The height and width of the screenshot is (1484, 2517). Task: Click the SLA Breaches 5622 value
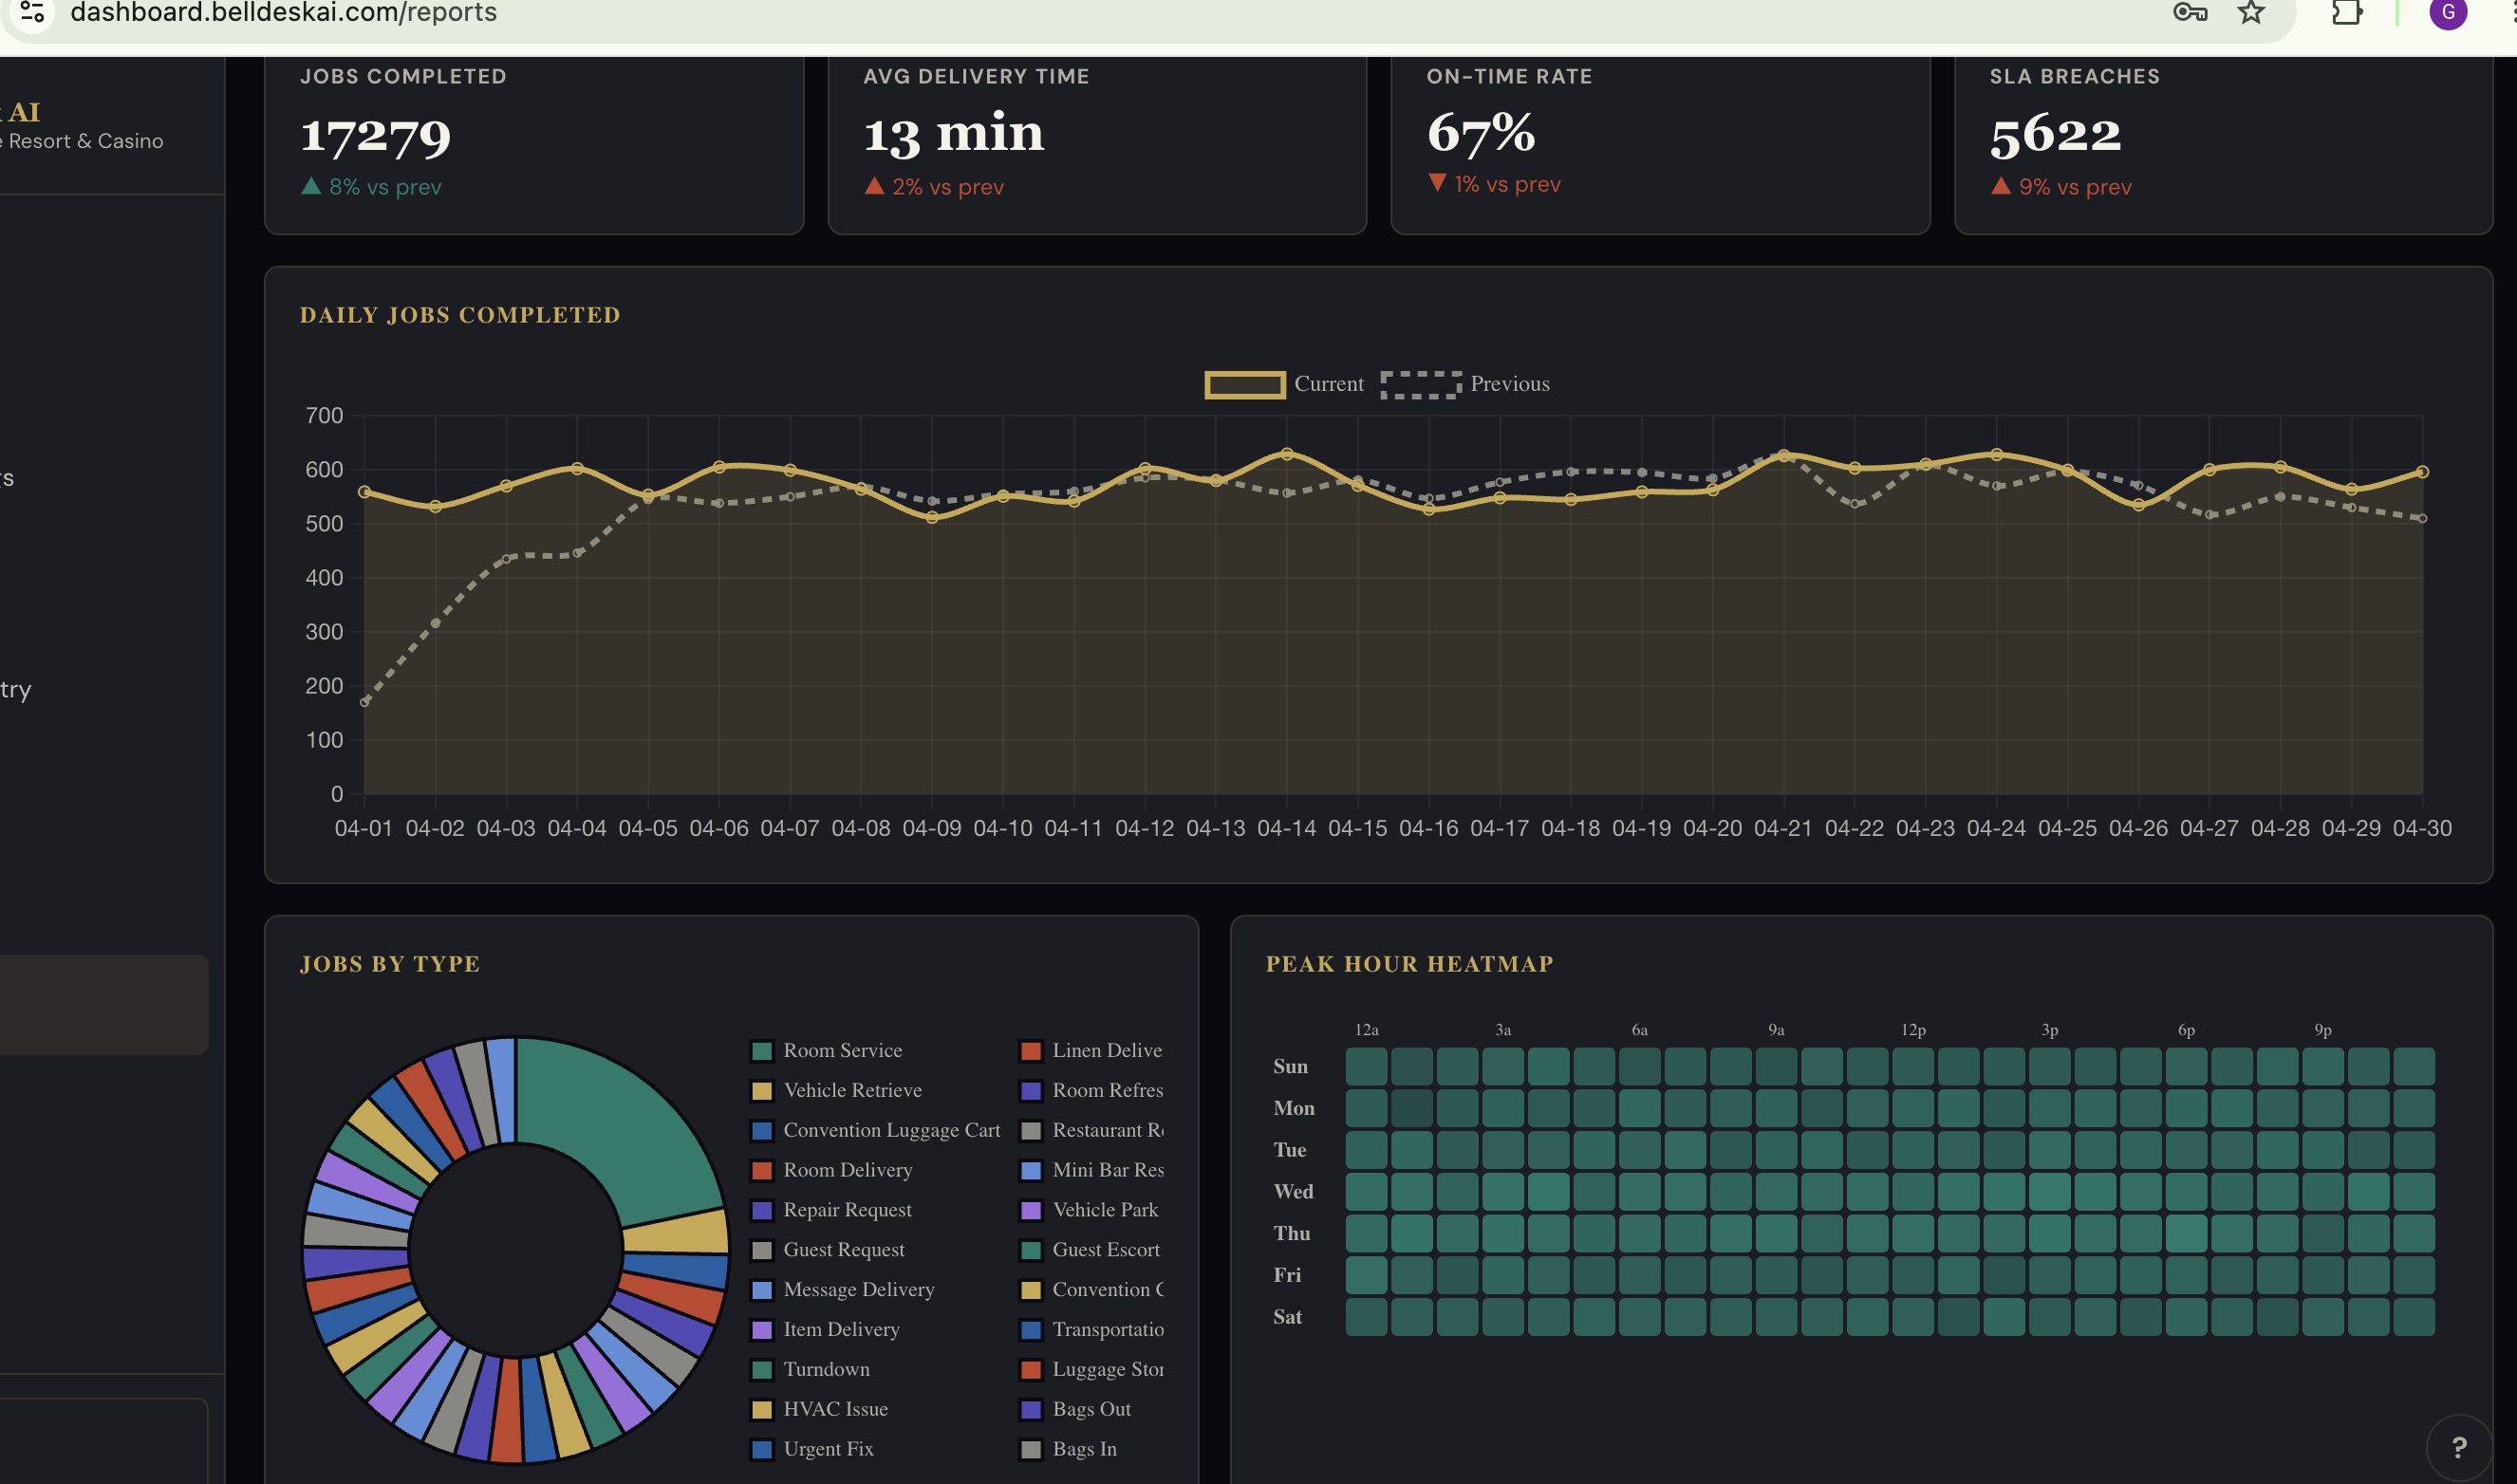click(x=2055, y=134)
